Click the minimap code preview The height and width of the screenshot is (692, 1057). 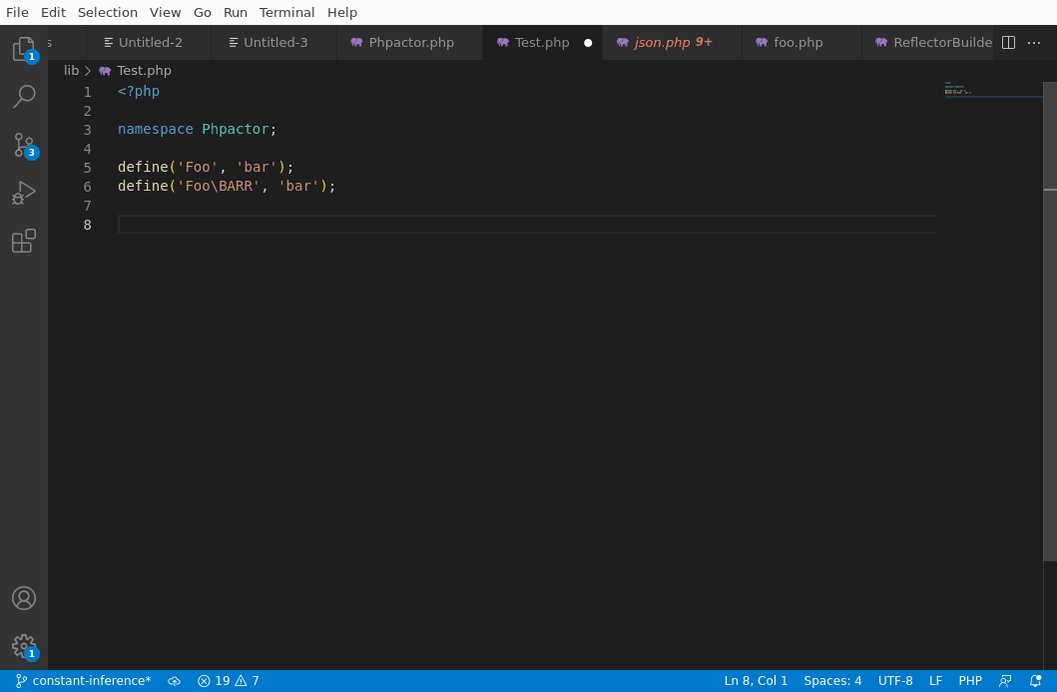[959, 88]
